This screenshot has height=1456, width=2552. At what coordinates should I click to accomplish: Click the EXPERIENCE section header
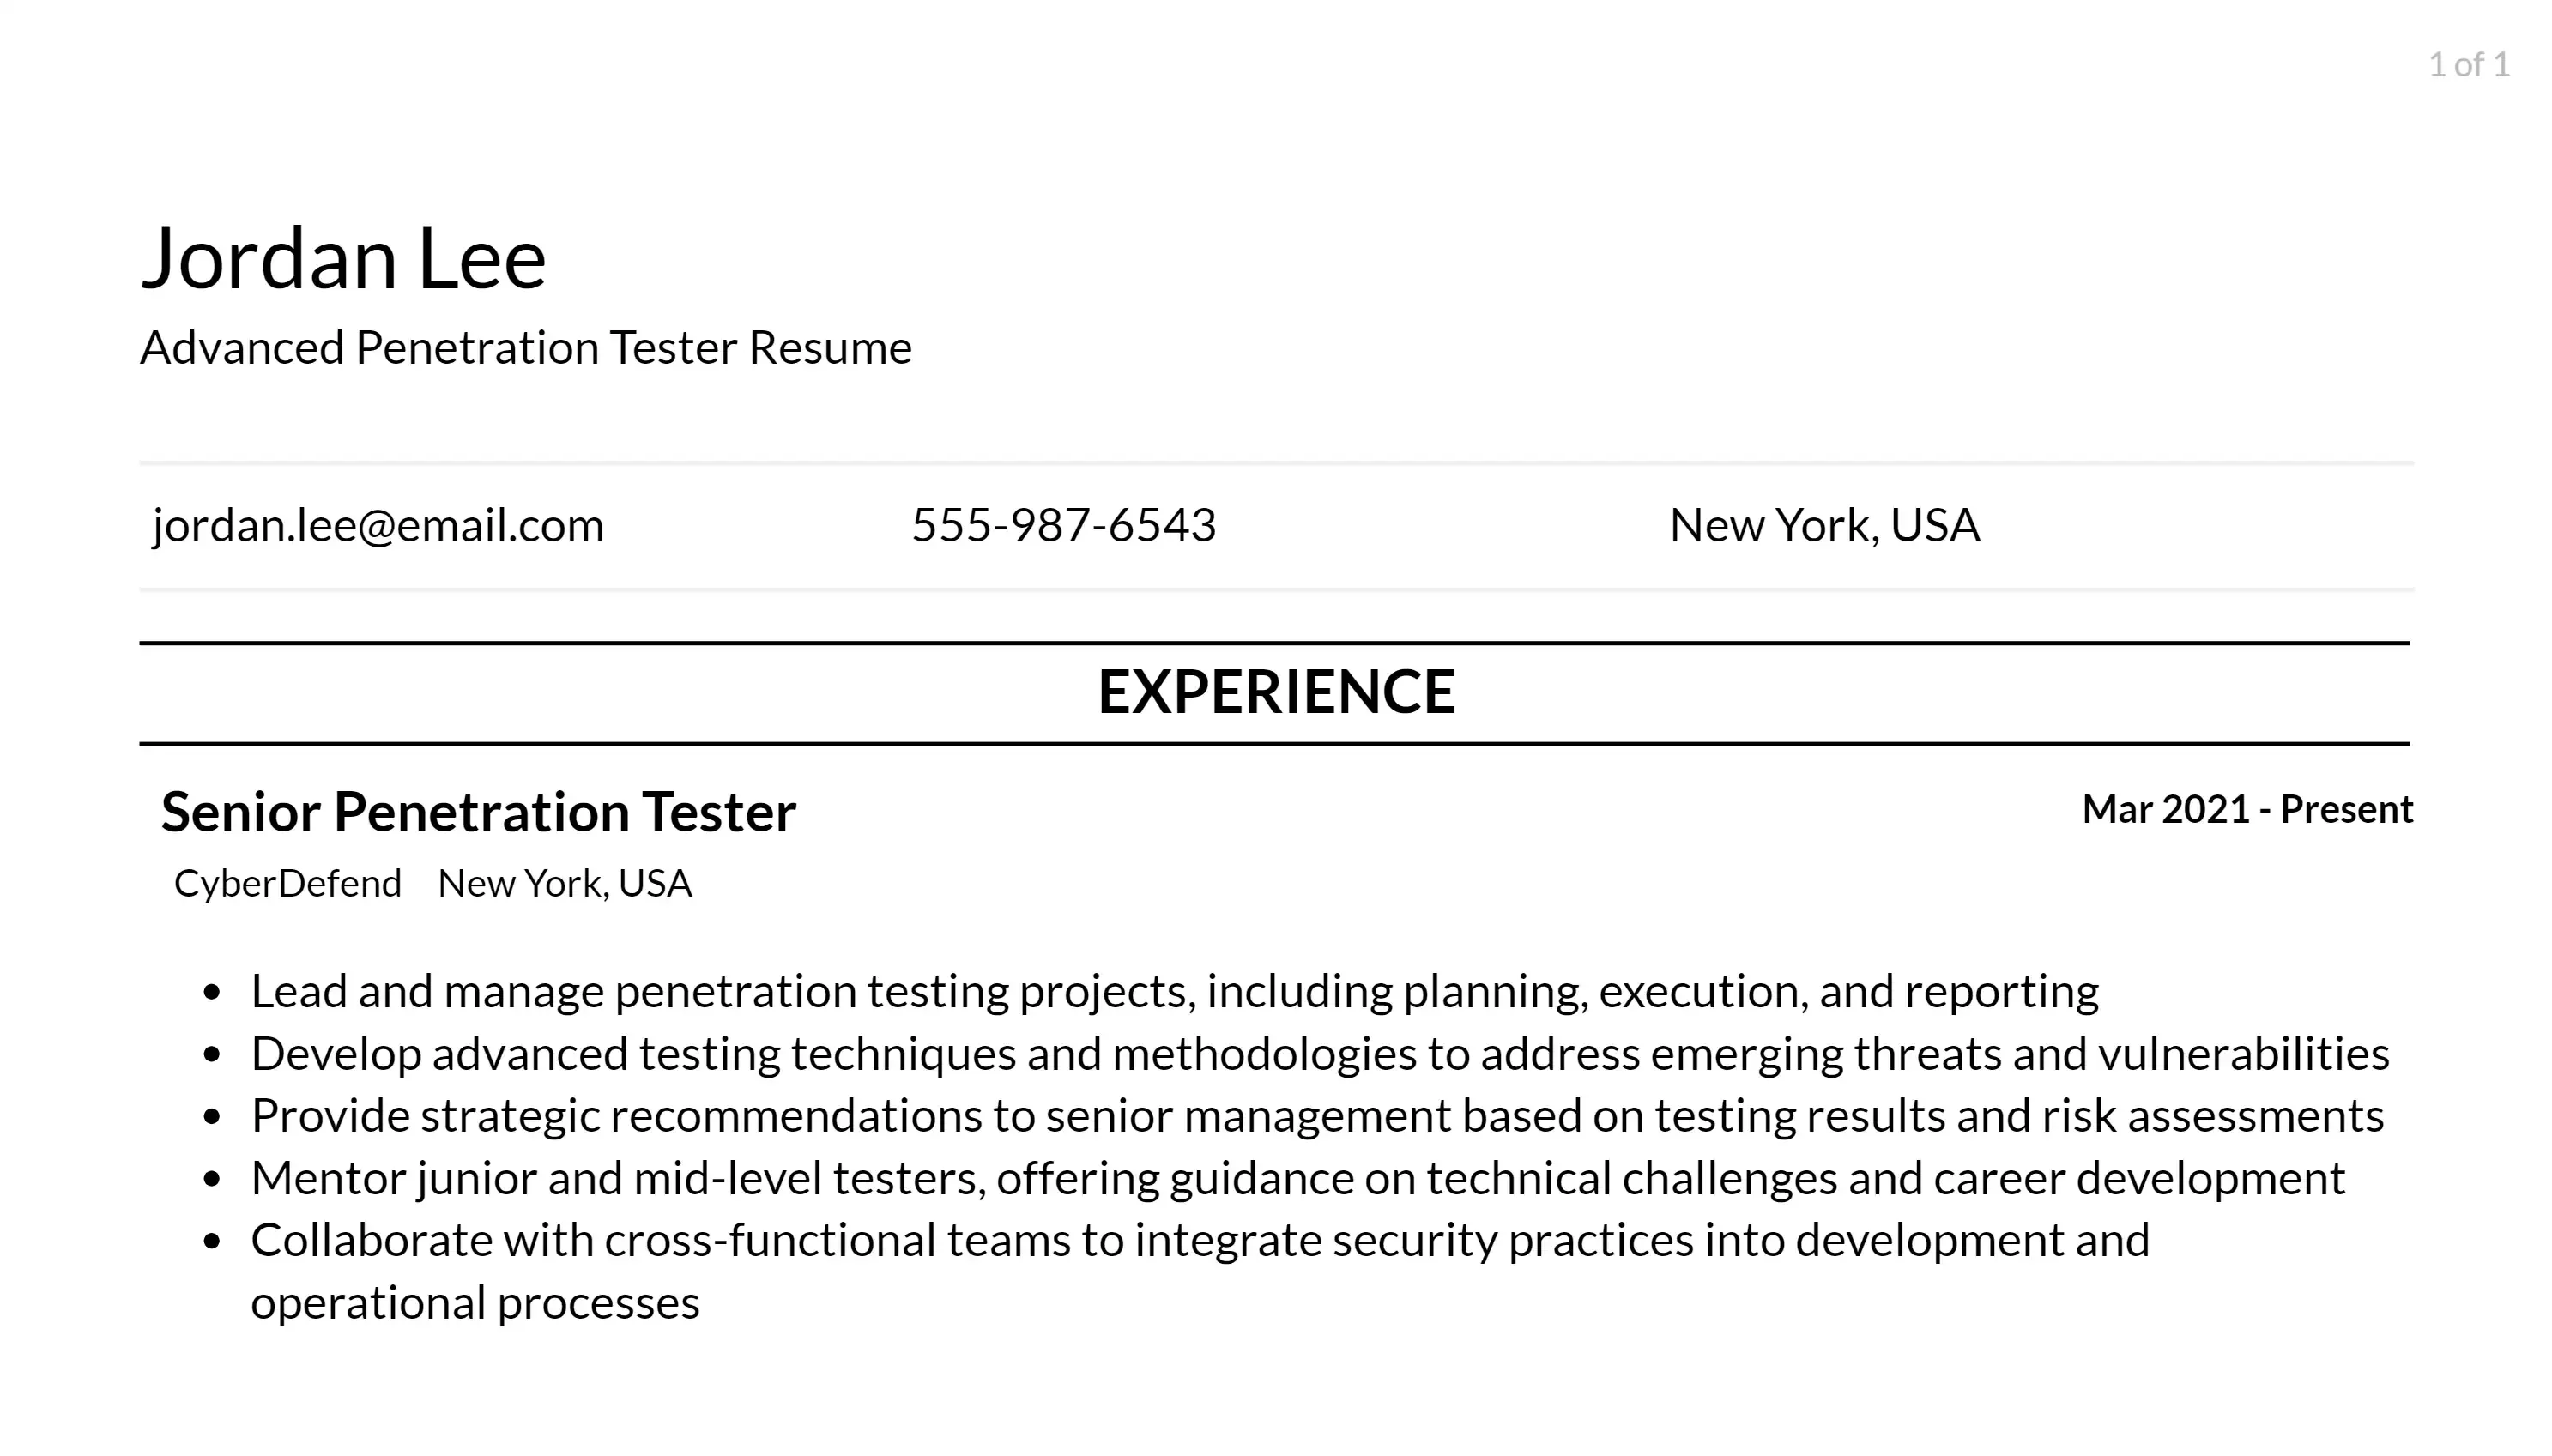click(1276, 691)
